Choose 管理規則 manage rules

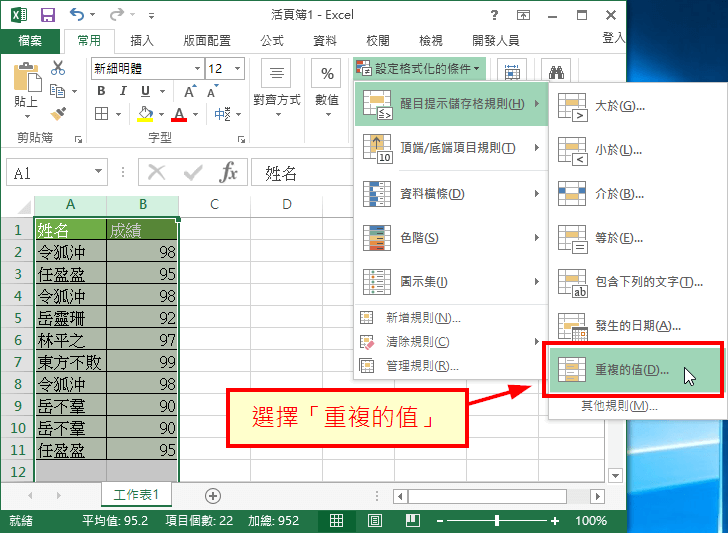pyautogui.click(x=451, y=366)
